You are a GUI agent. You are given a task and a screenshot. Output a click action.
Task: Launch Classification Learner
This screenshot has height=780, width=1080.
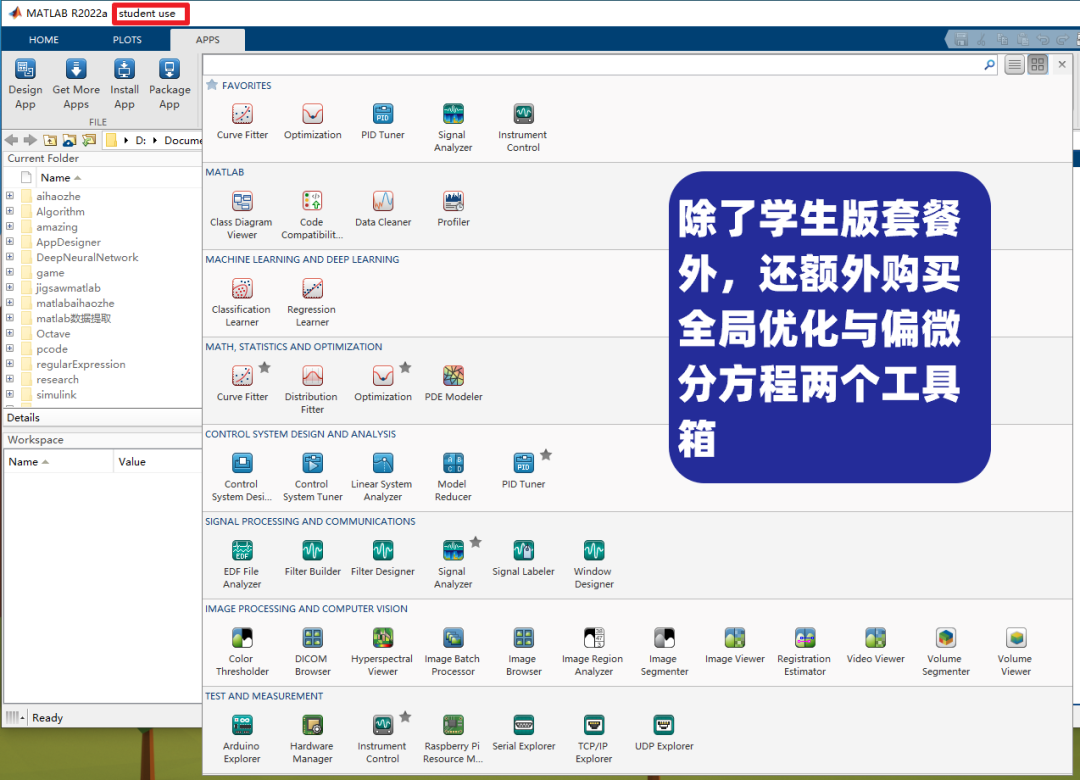pos(241,289)
